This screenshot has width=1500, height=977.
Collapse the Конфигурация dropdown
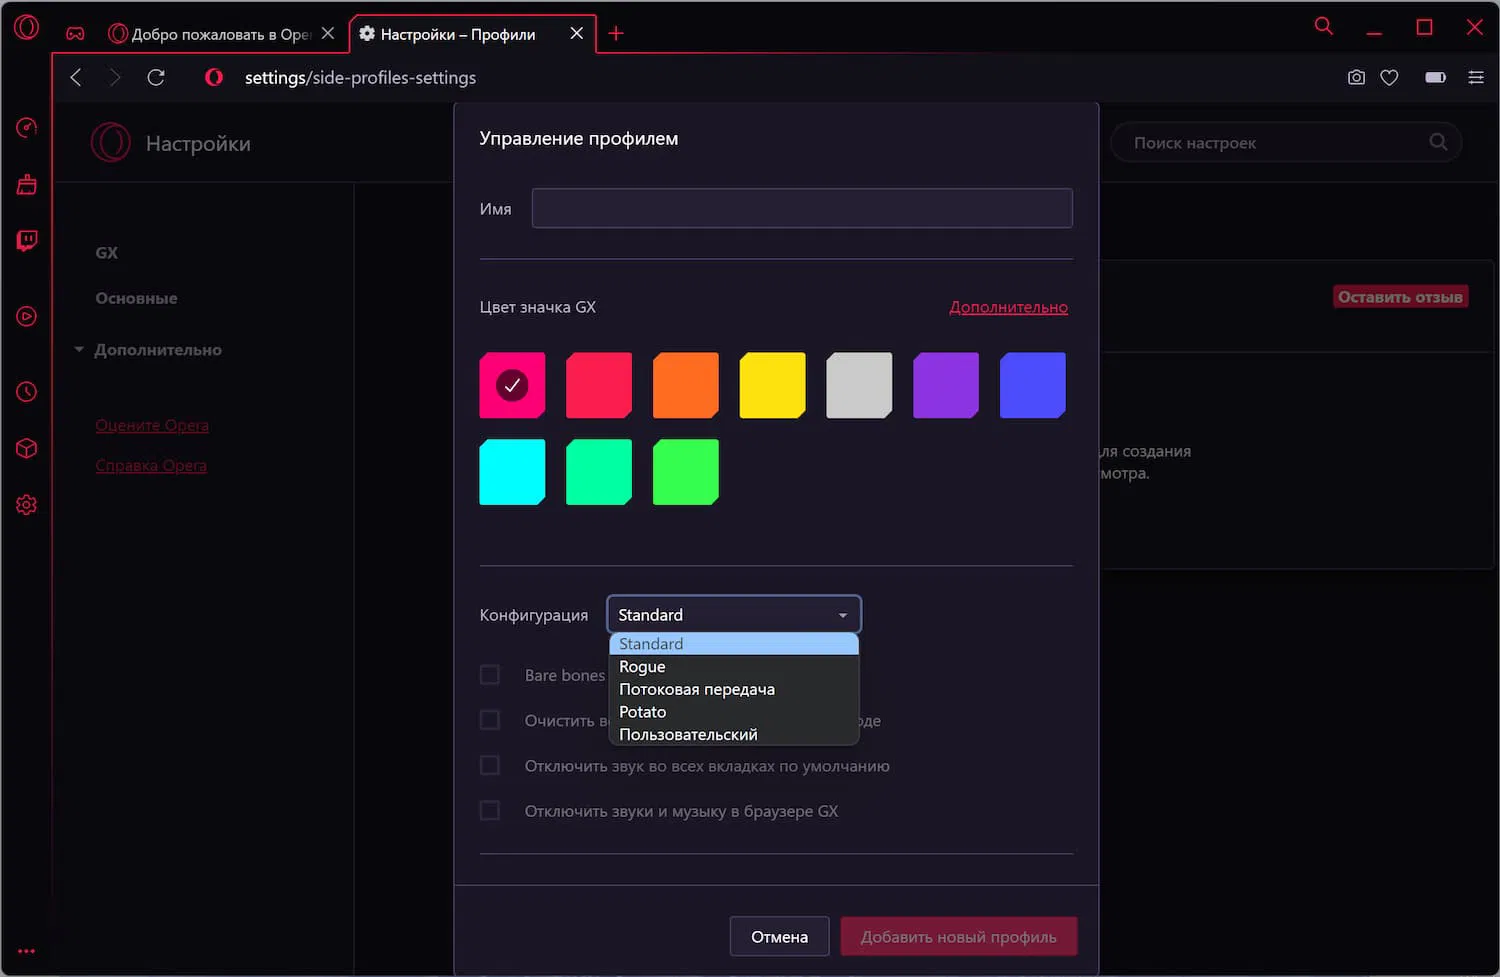coord(734,614)
